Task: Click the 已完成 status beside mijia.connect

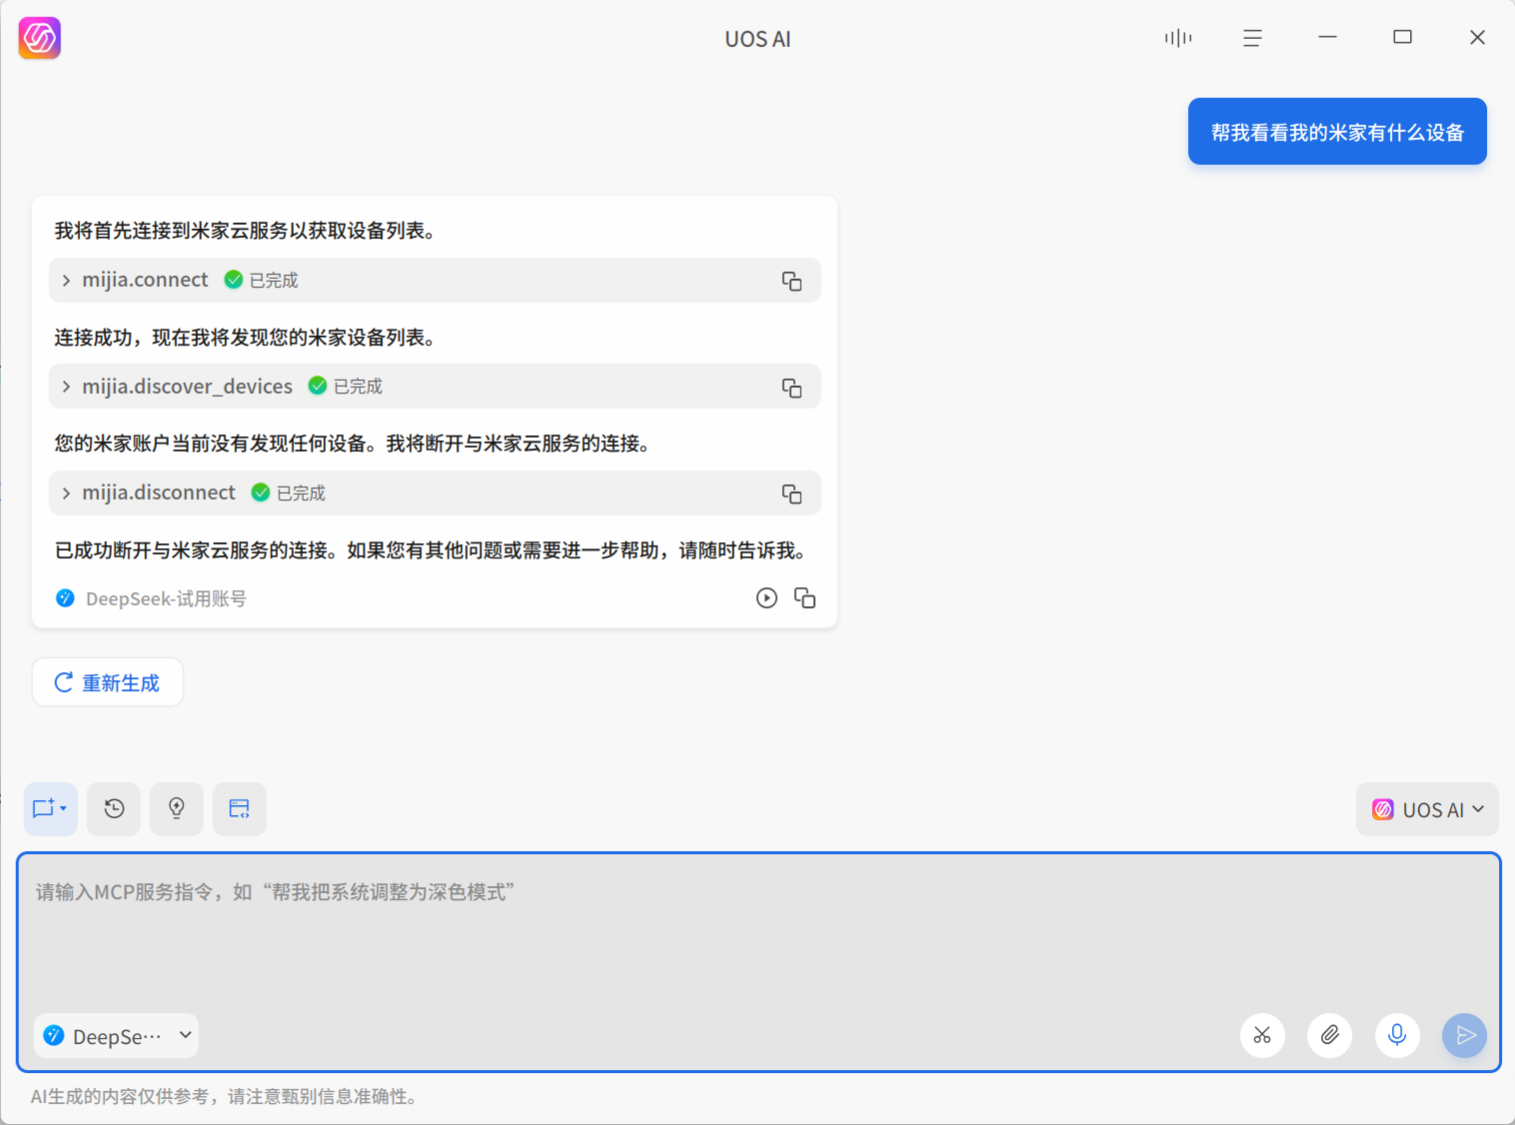Action: coord(262,280)
